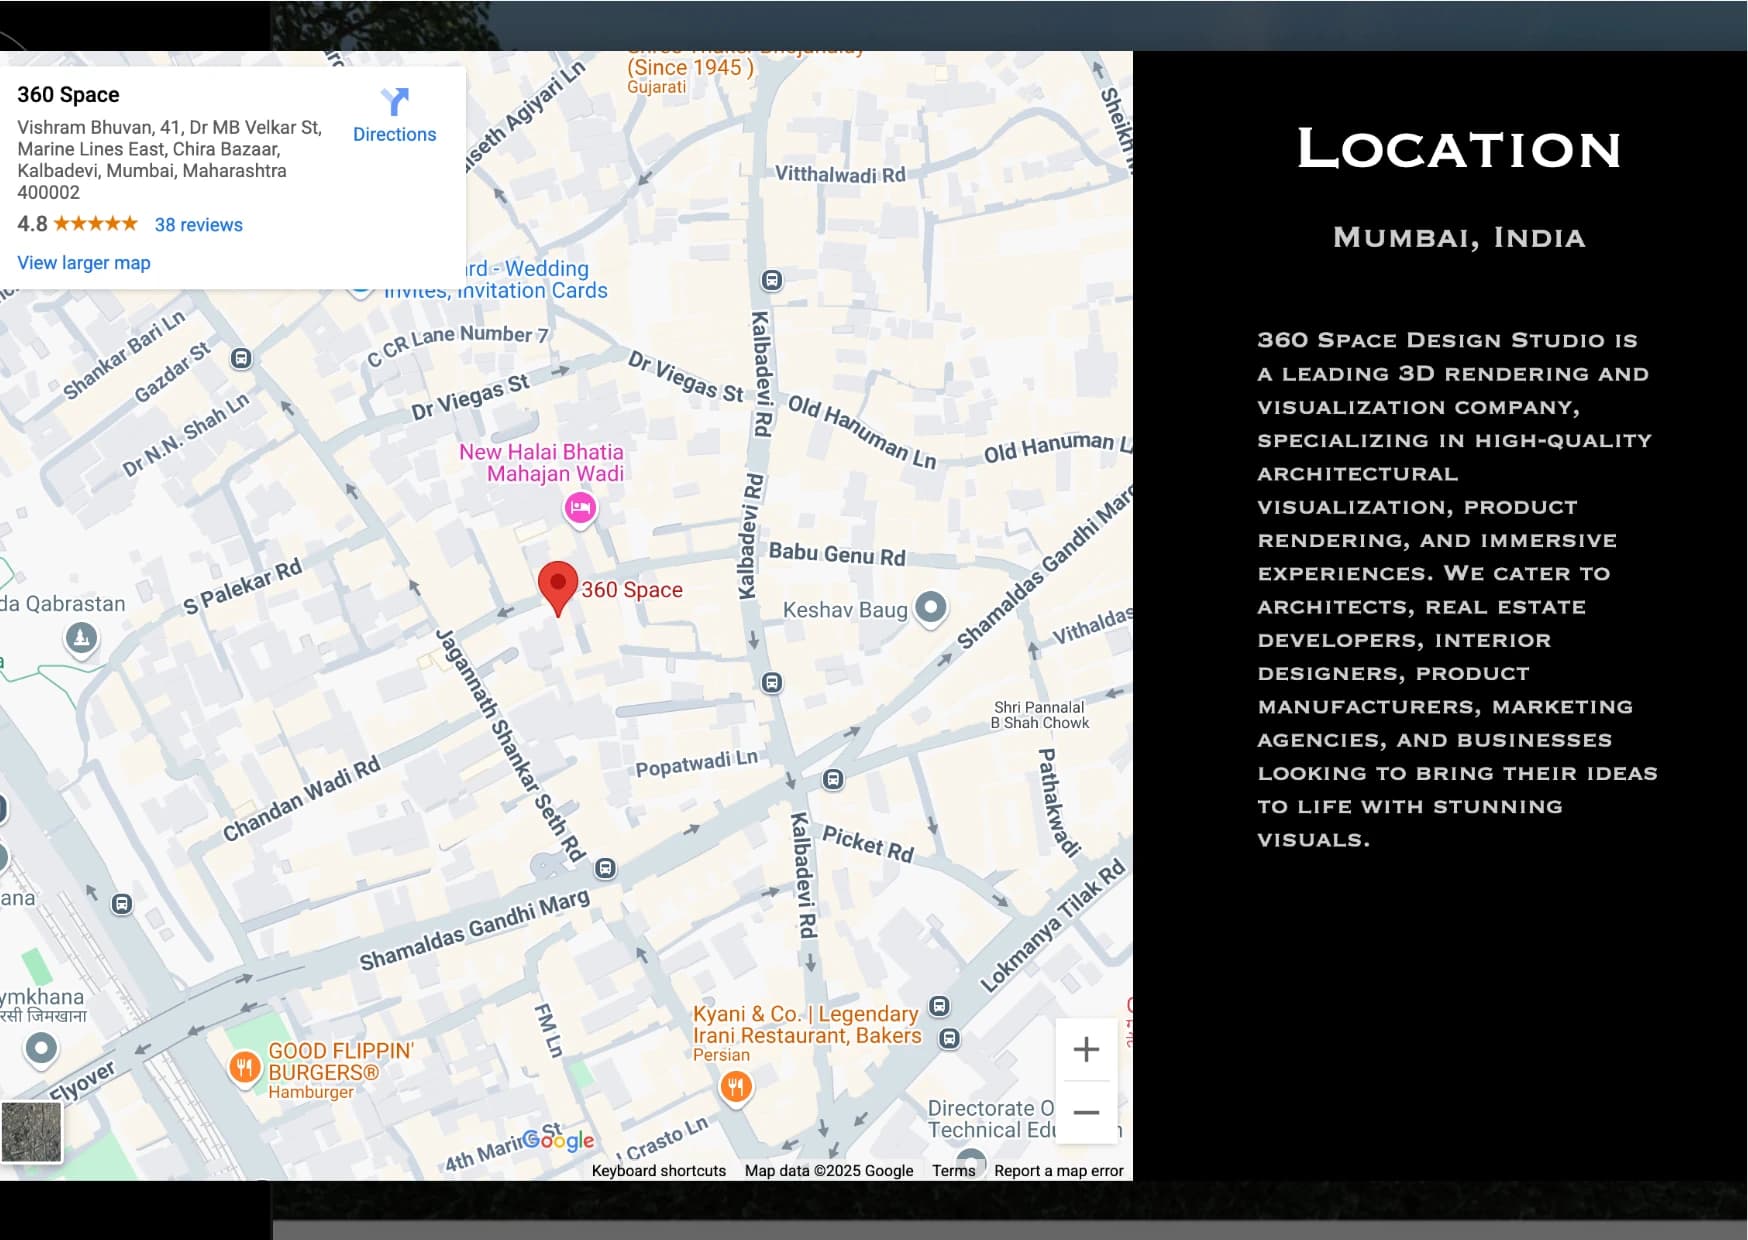The image size is (1748, 1240).
Task: Click the bus stop icon near Vitthalwadi Rd
Action: (772, 280)
